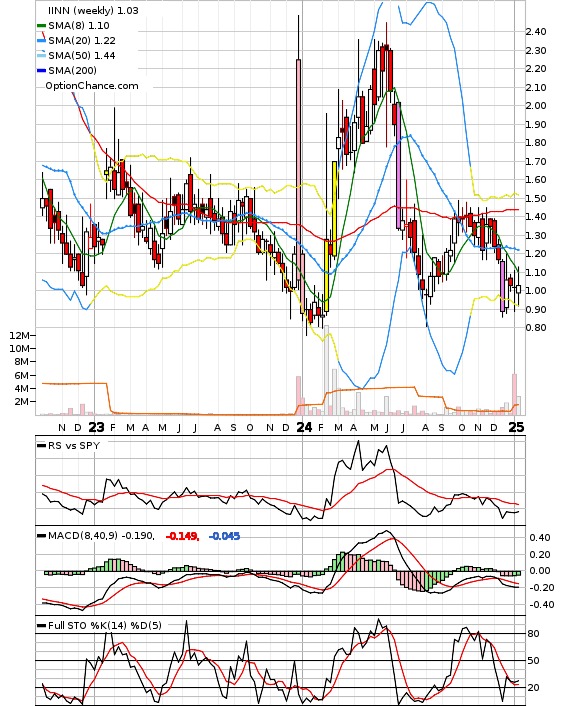Click the green SMA(8) legend color swatch
This screenshot has width=566, height=706.
(x=41, y=26)
